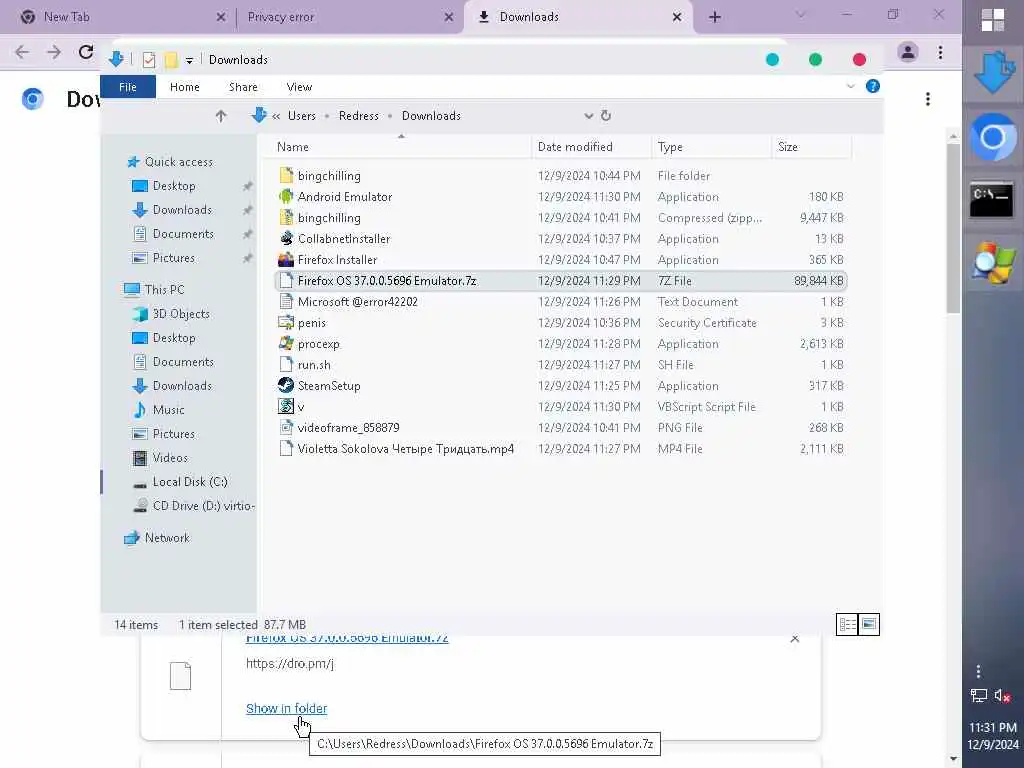
Task: Select This PC in the navigation pane
Action: tap(155, 289)
